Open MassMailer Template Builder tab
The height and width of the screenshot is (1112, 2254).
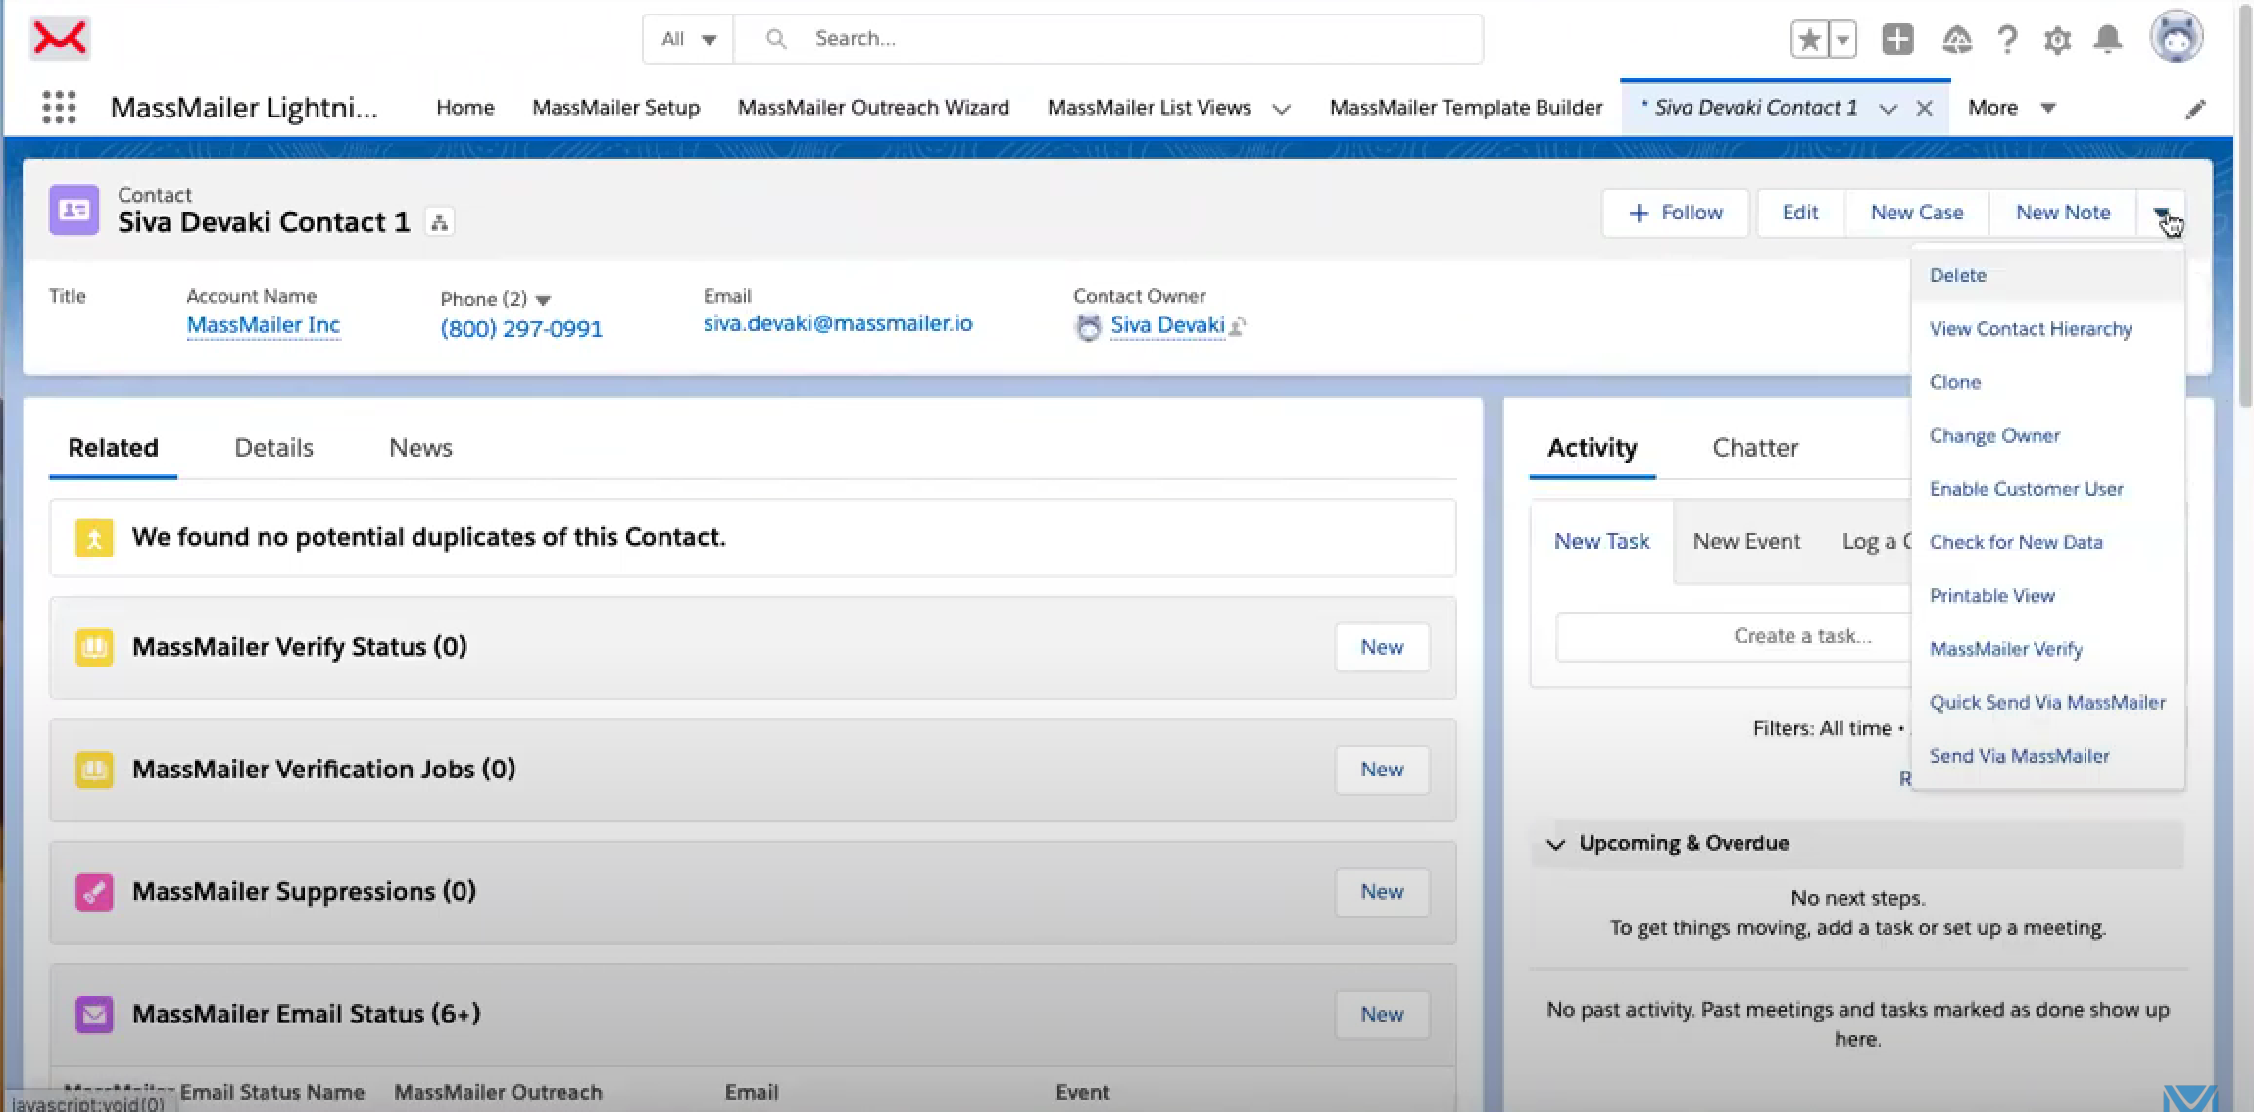[x=1465, y=108]
